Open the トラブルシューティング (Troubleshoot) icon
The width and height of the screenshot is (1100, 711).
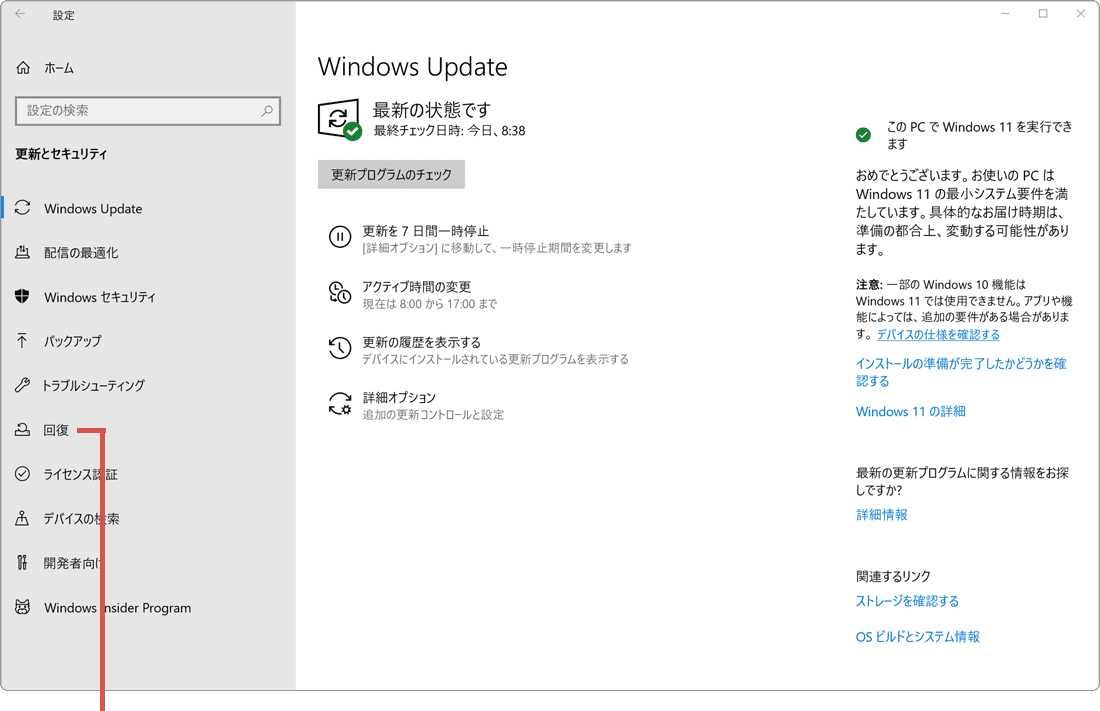tap(22, 385)
